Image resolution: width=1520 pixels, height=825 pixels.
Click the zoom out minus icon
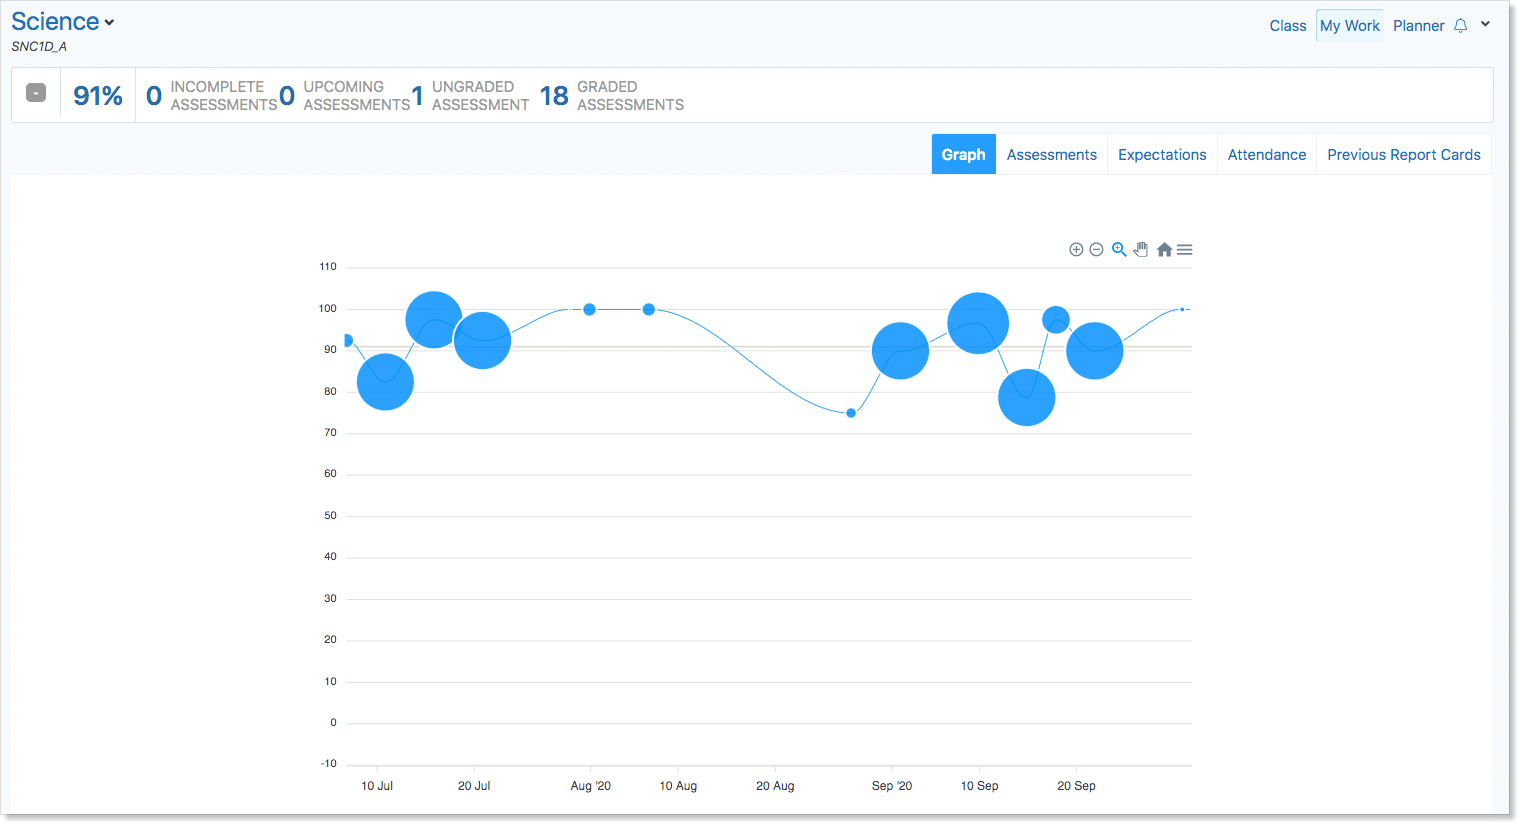[x=1096, y=250]
